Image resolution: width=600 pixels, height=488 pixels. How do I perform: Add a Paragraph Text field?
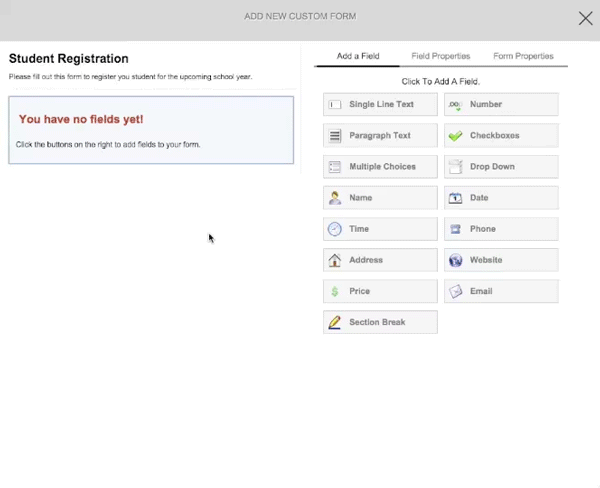[380, 136]
